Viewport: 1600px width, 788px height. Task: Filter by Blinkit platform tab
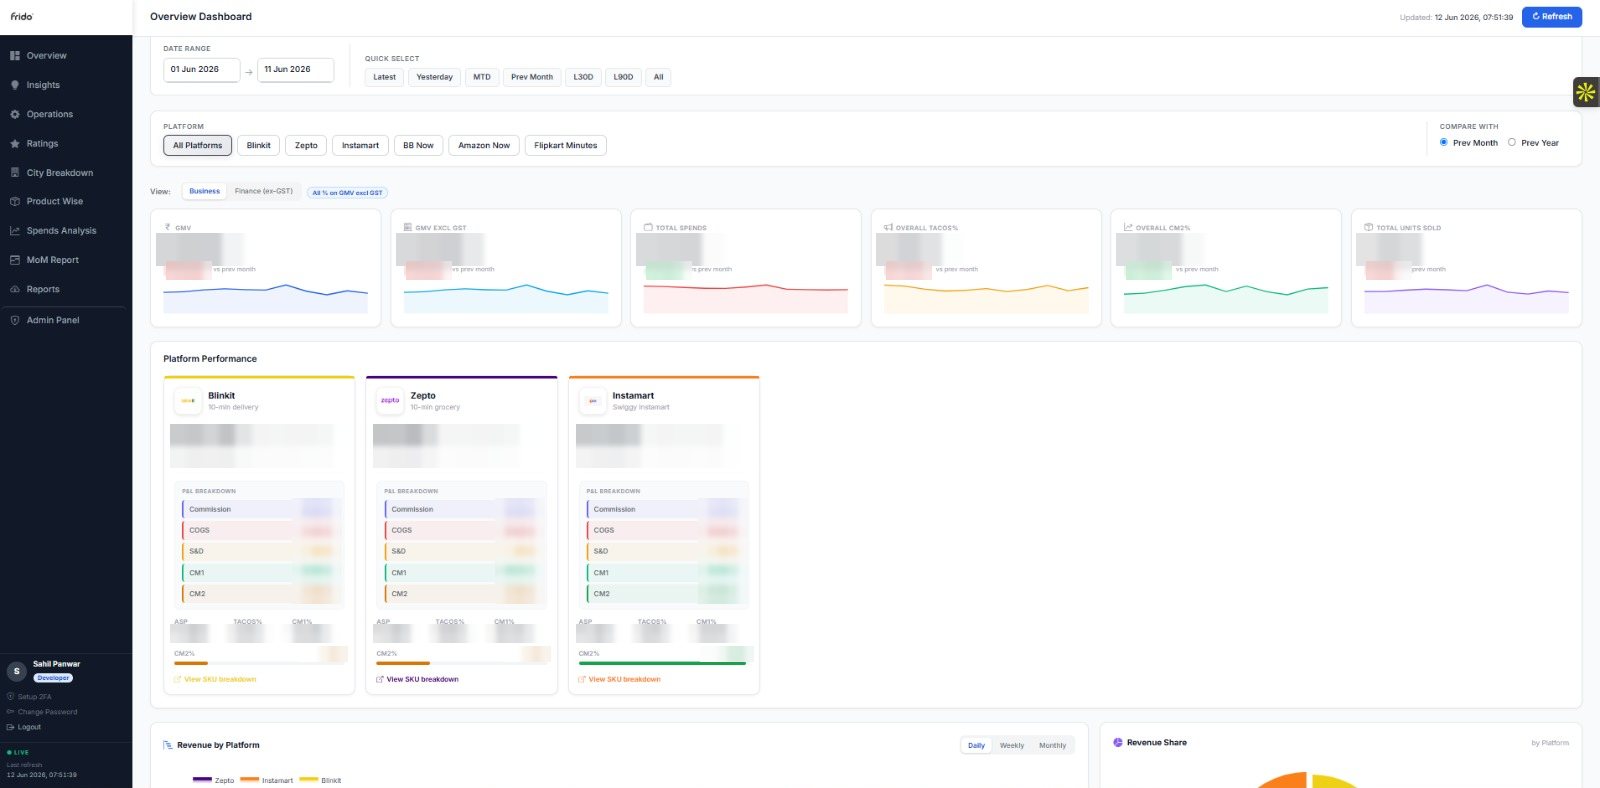point(259,146)
